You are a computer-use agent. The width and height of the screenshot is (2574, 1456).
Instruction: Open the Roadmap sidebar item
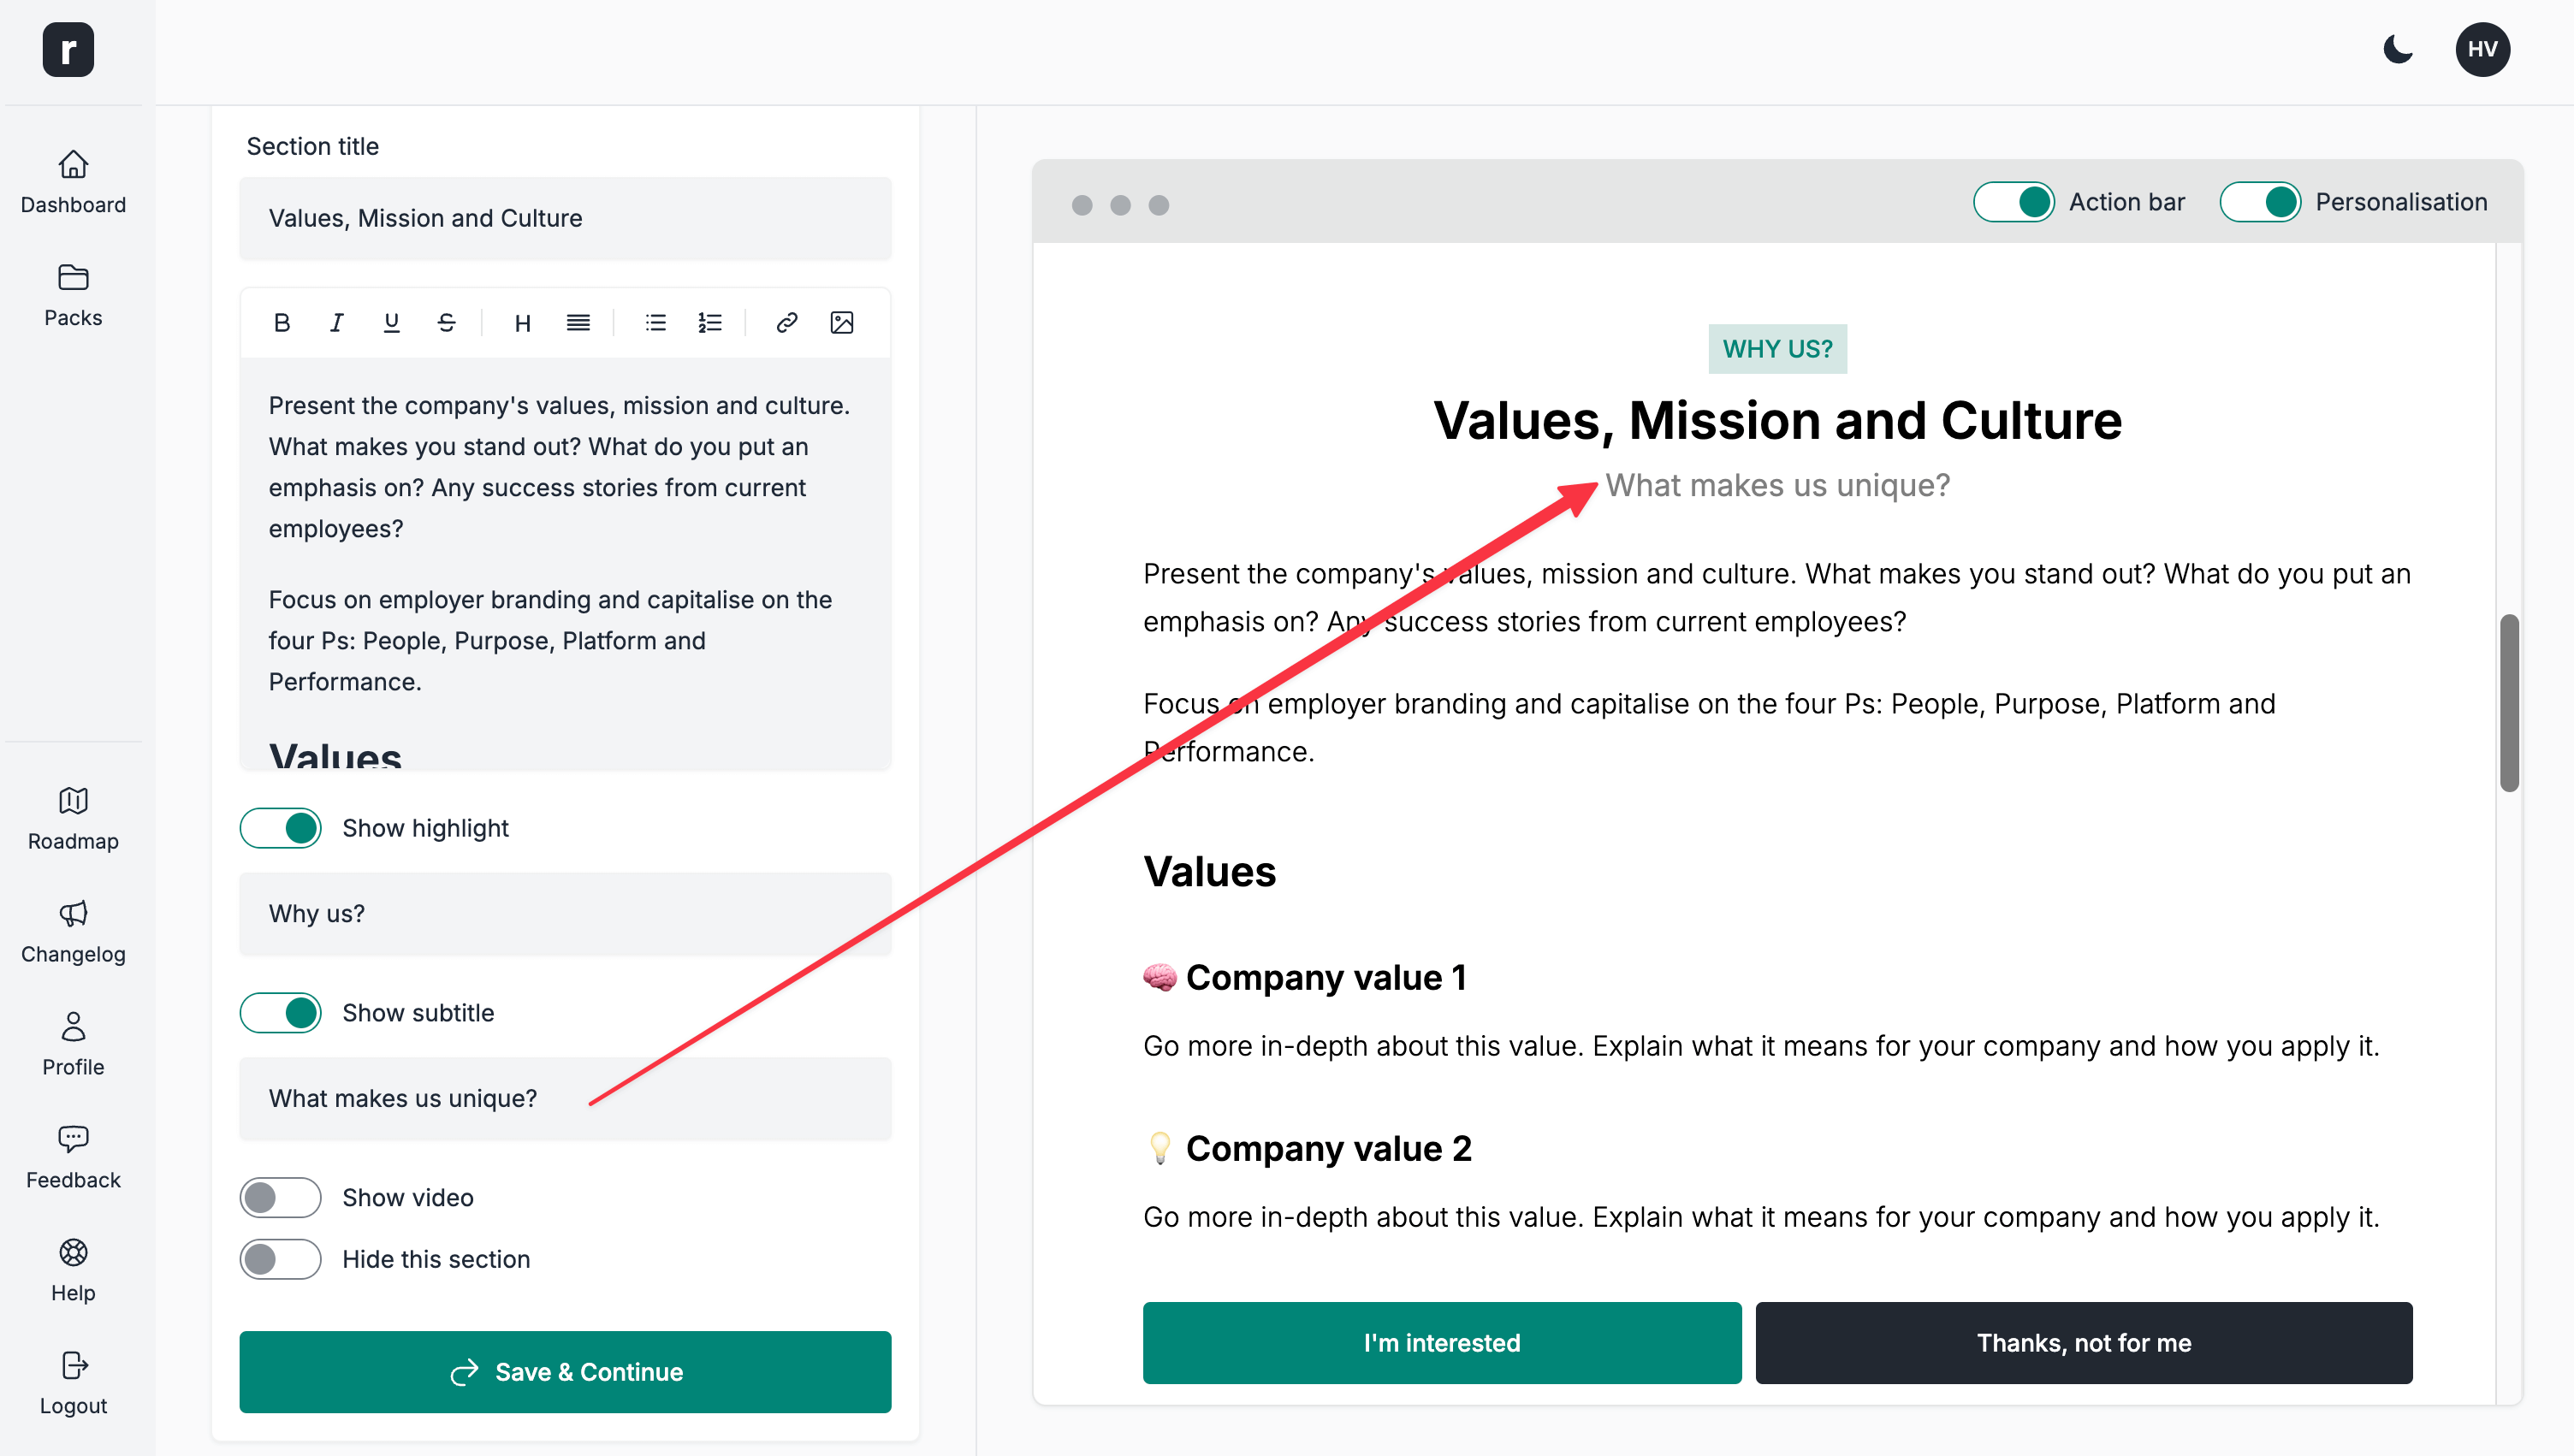(x=73, y=818)
